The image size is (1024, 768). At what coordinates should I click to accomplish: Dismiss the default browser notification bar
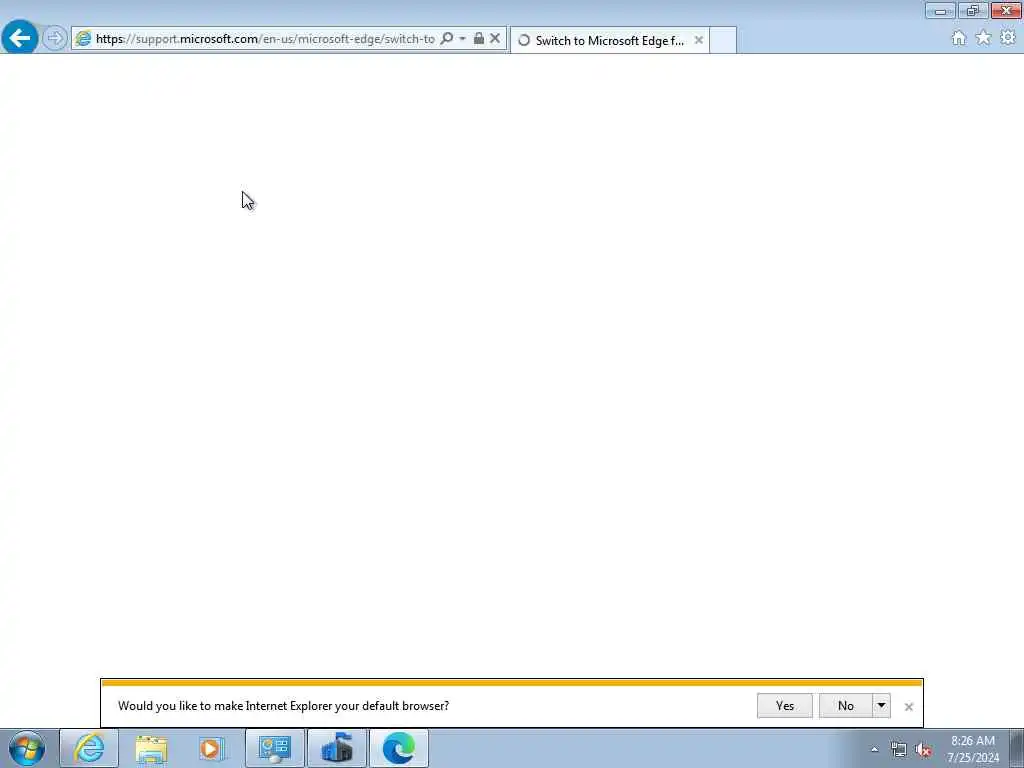[x=908, y=707]
